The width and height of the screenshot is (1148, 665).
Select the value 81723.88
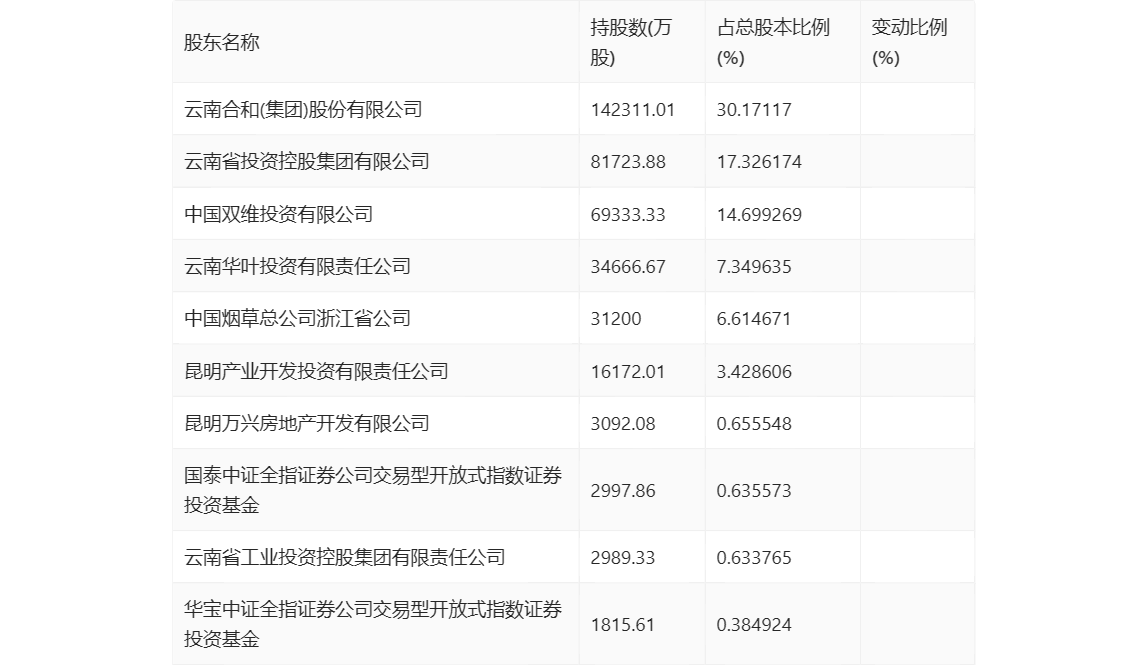pos(628,162)
